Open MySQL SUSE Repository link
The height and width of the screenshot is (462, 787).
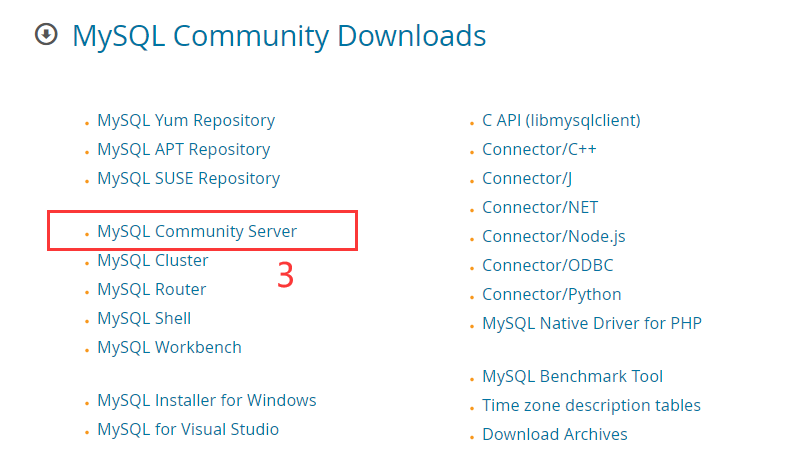[x=189, y=179]
